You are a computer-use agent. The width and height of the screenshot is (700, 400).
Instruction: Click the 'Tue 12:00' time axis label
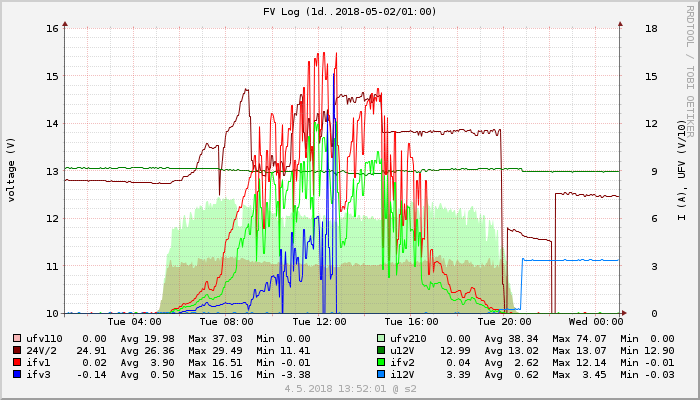[319, 321]
